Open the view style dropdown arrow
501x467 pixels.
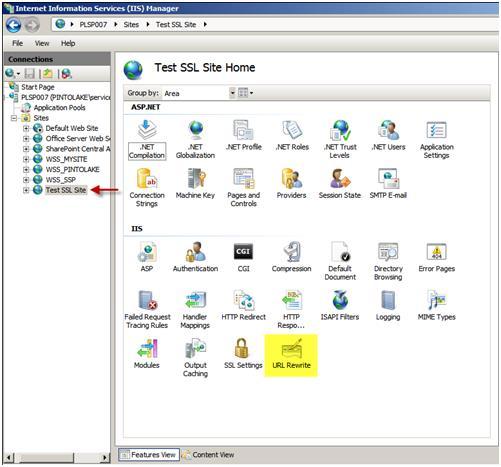tap(251, 93)
